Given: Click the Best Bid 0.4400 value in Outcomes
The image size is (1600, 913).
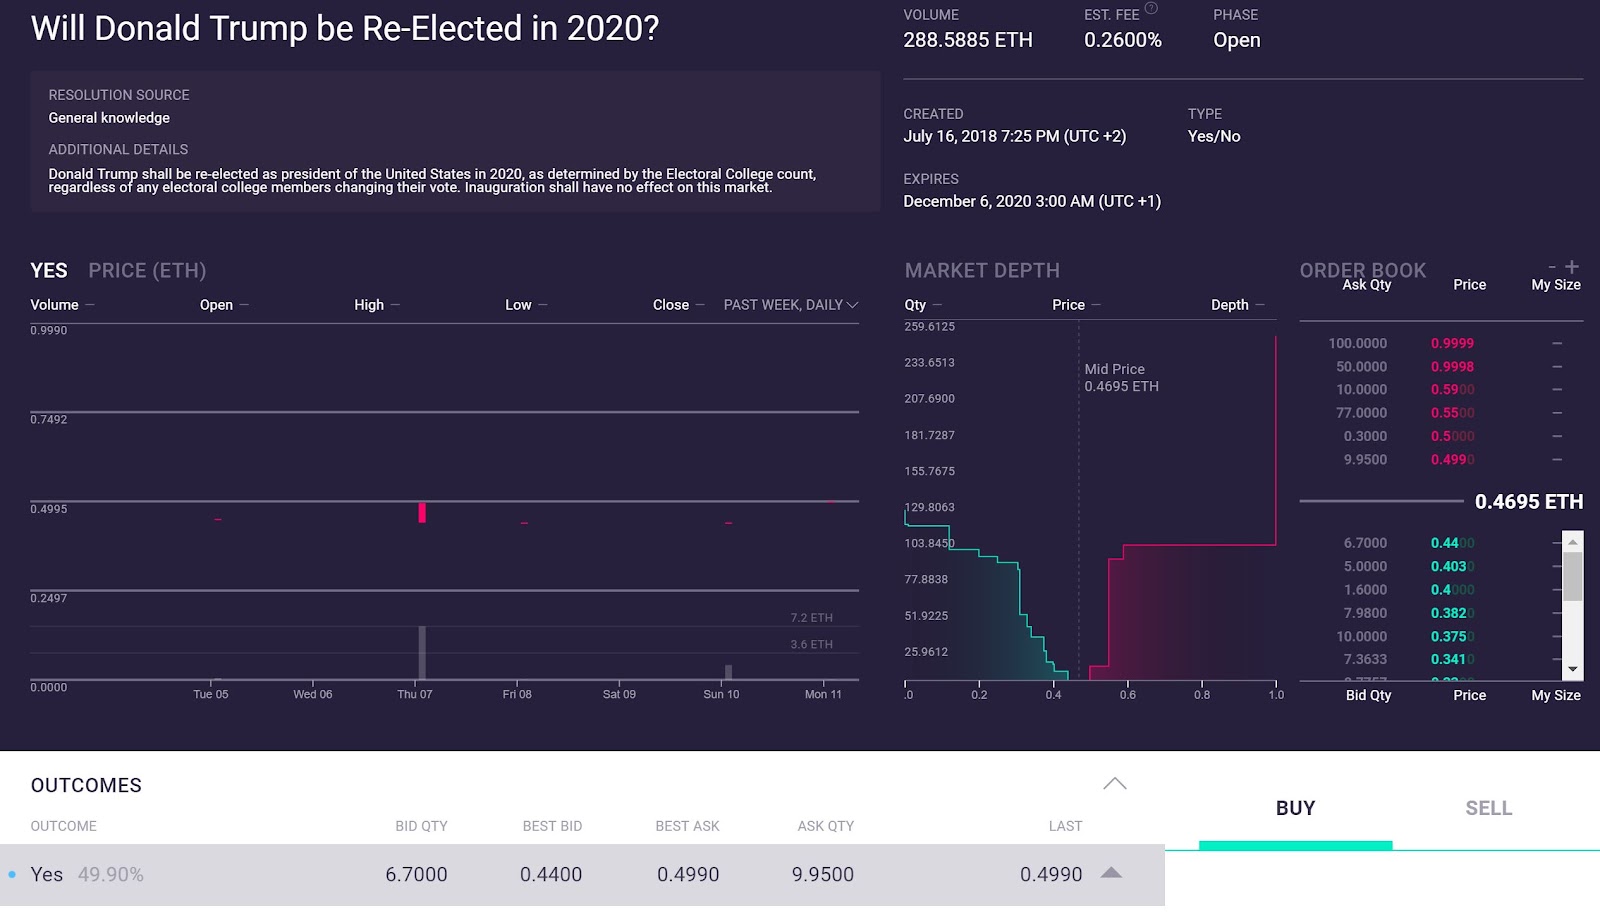Looking at the screenshot, I should click(x=550, y=874).
